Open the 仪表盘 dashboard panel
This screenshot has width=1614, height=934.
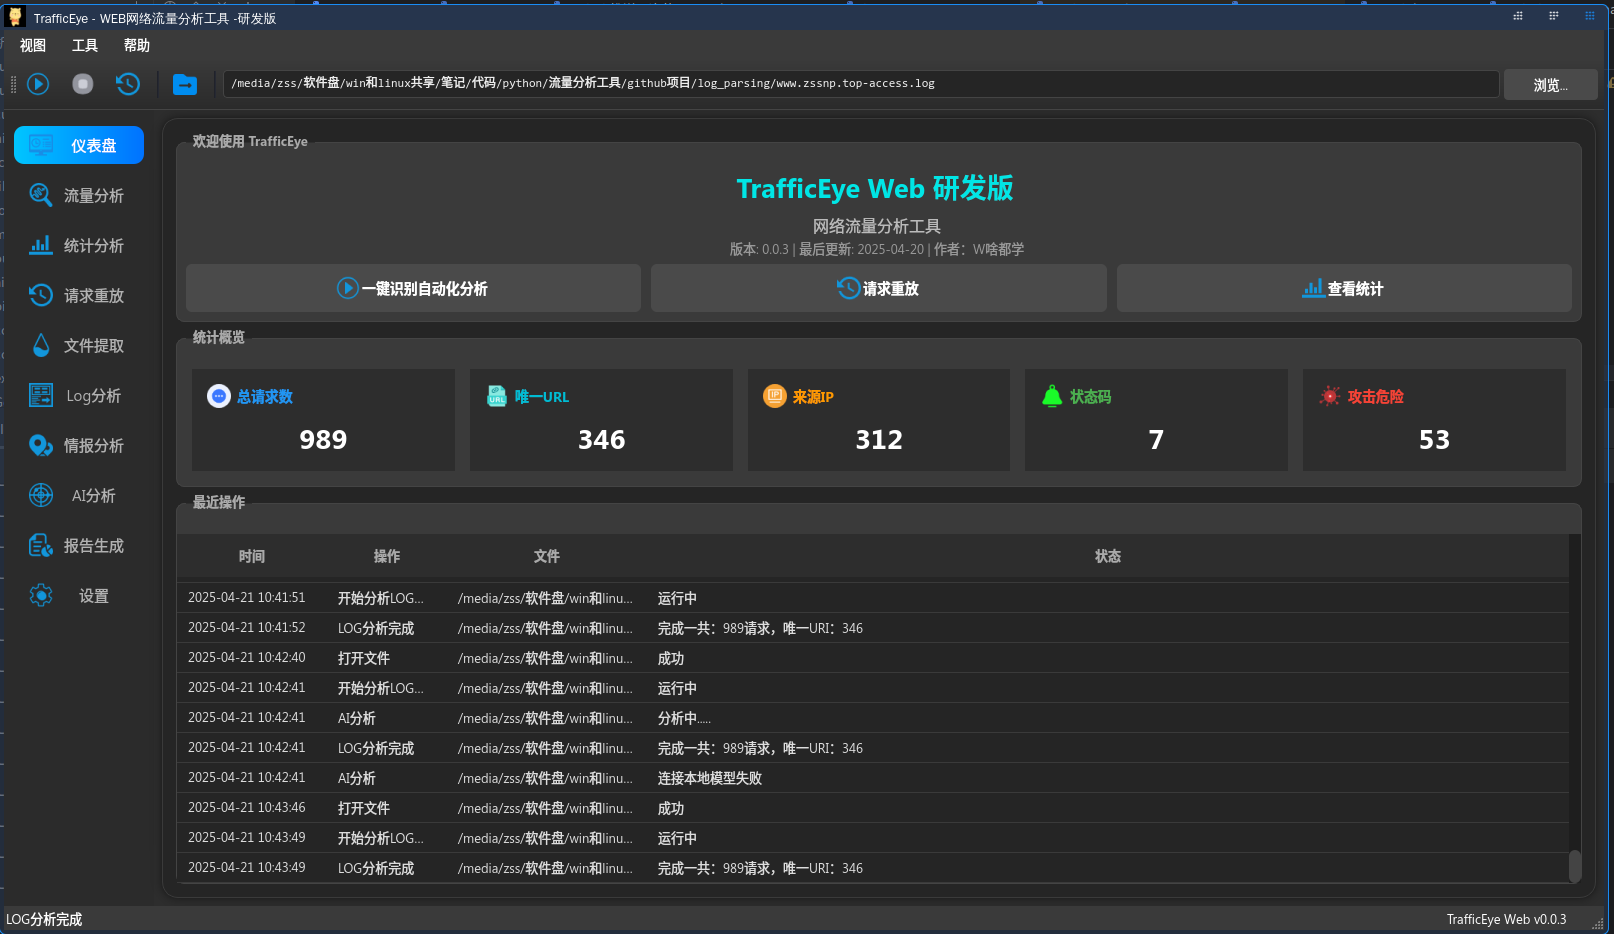pyautogui.click(x=78, y=145)
